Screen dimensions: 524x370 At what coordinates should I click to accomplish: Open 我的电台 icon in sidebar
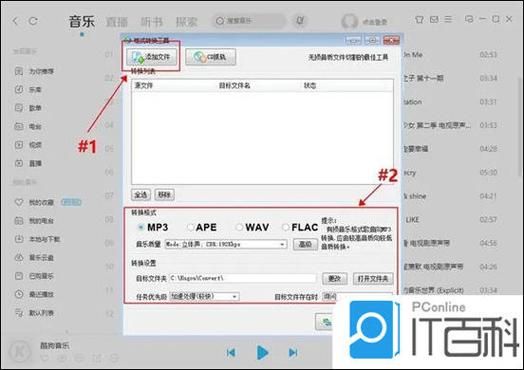click(x=19, y=221)
